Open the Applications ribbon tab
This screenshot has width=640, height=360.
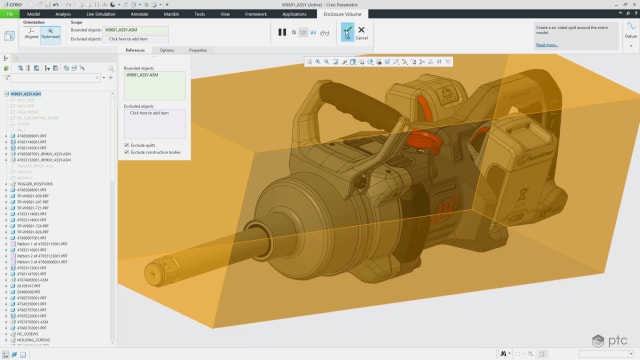click(294, 14)
